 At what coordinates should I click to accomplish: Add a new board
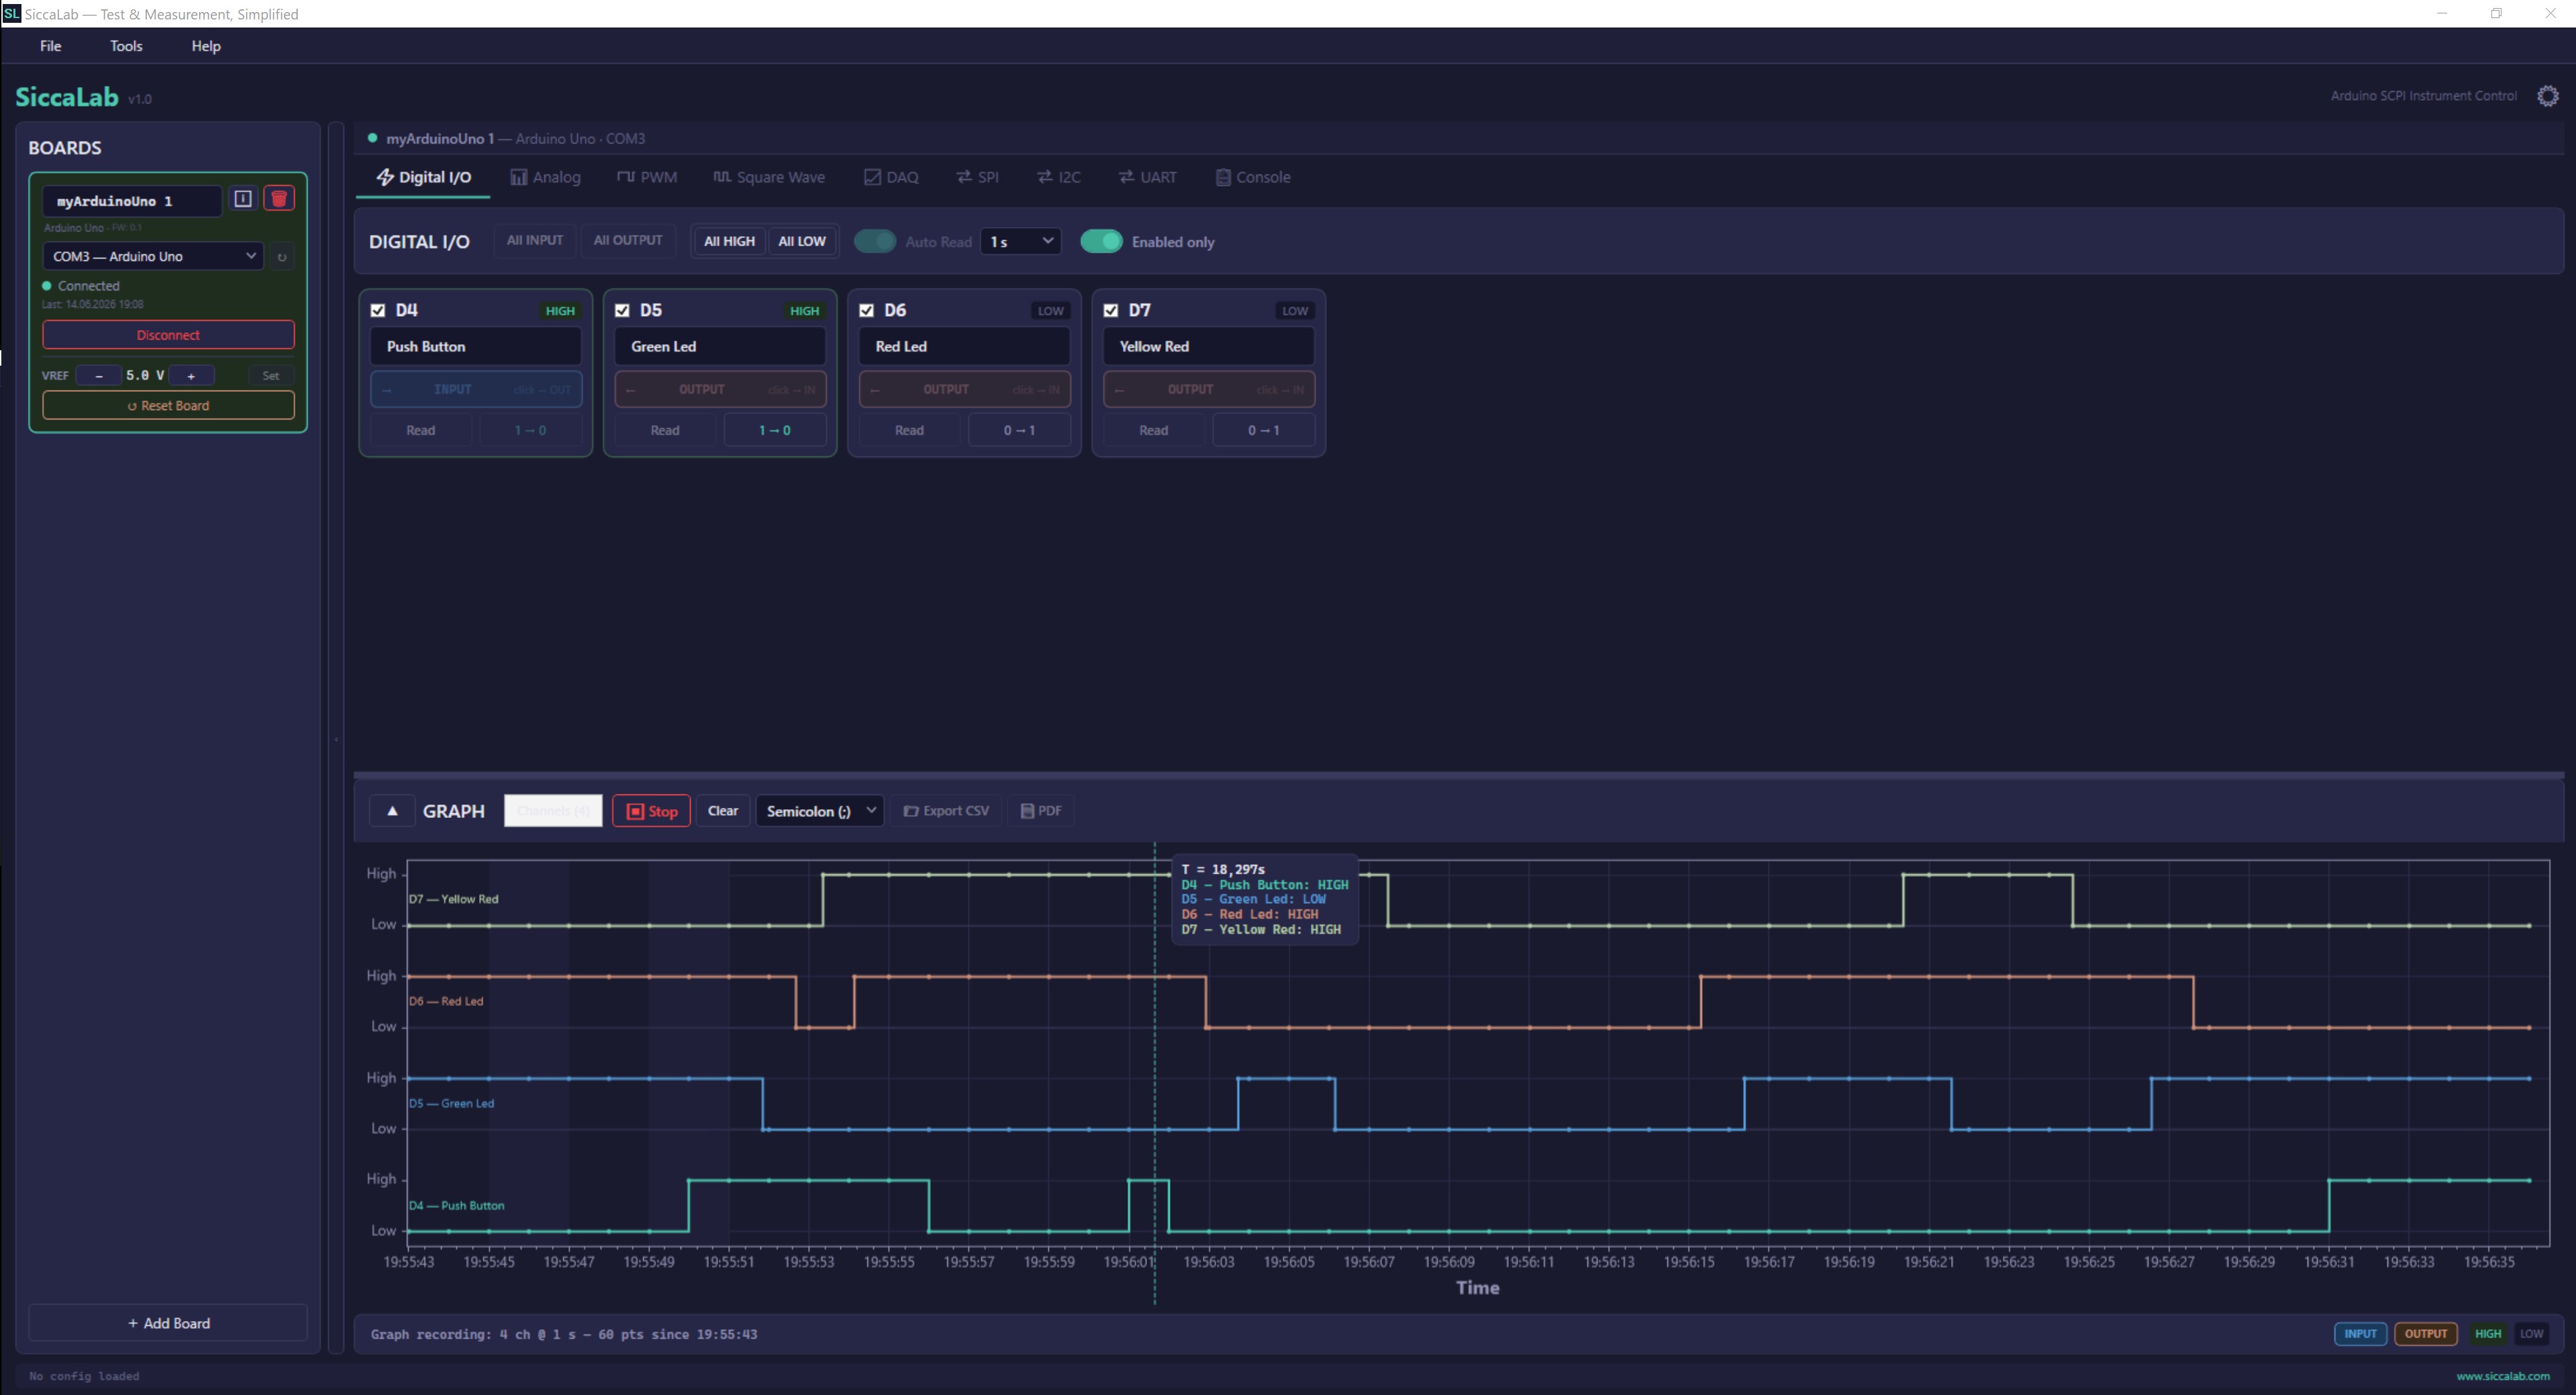pos(168,1323)
